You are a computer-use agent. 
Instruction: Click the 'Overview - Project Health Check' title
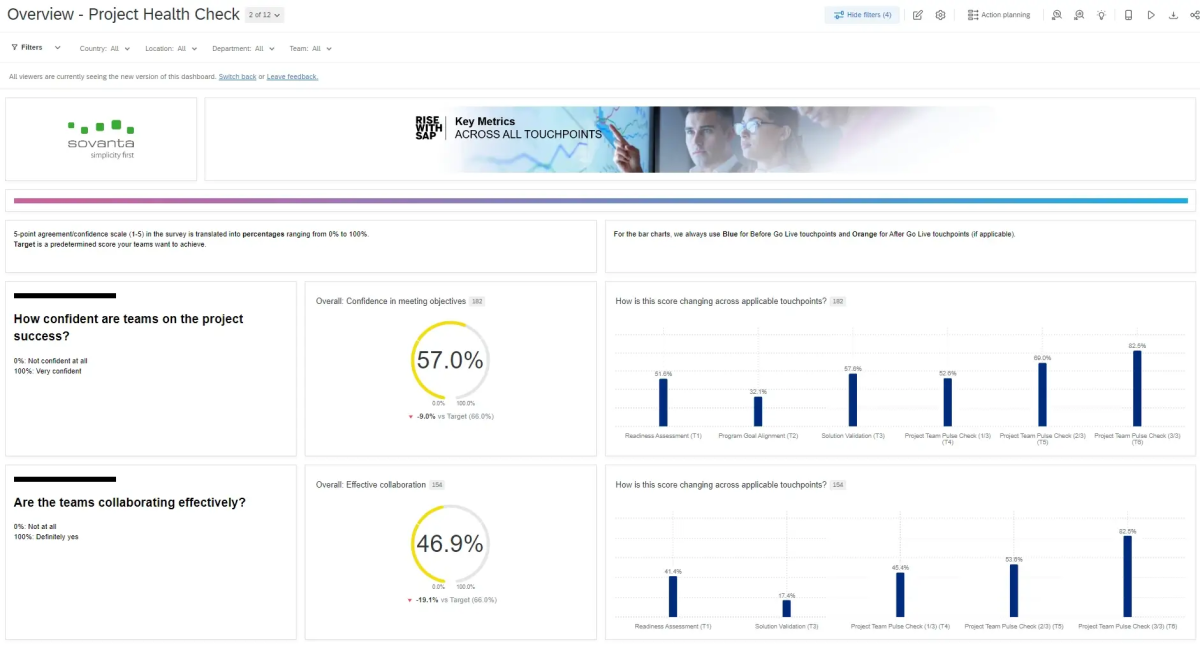[x=123, y=14]
